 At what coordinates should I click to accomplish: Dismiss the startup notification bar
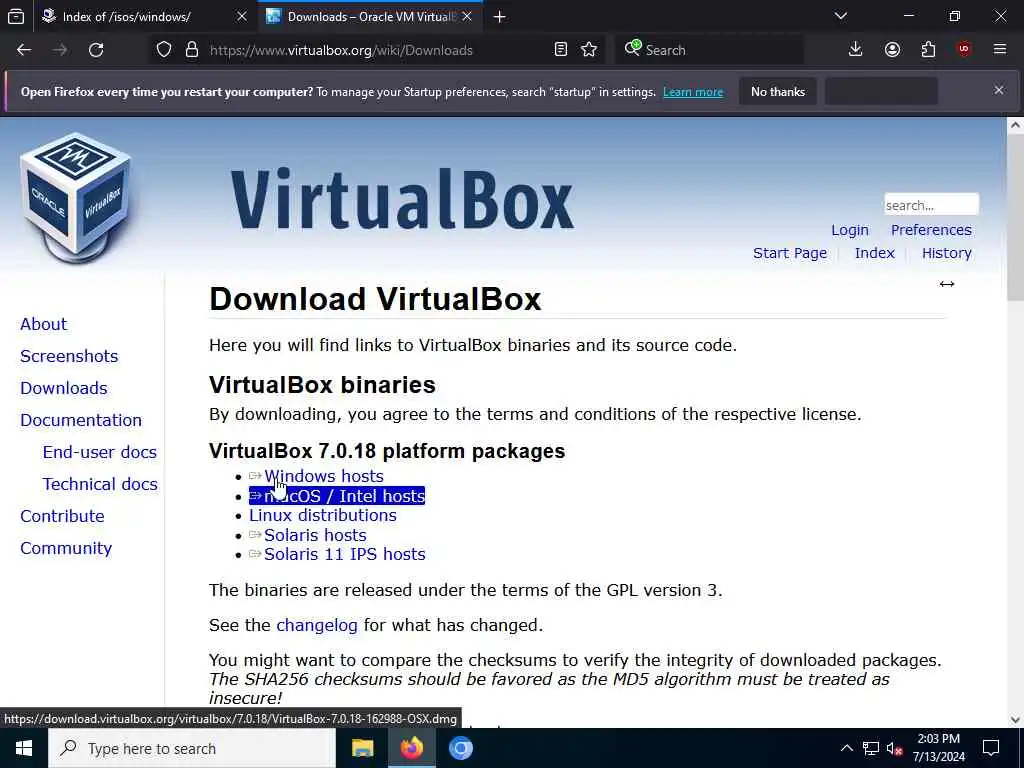pos(999,90)
